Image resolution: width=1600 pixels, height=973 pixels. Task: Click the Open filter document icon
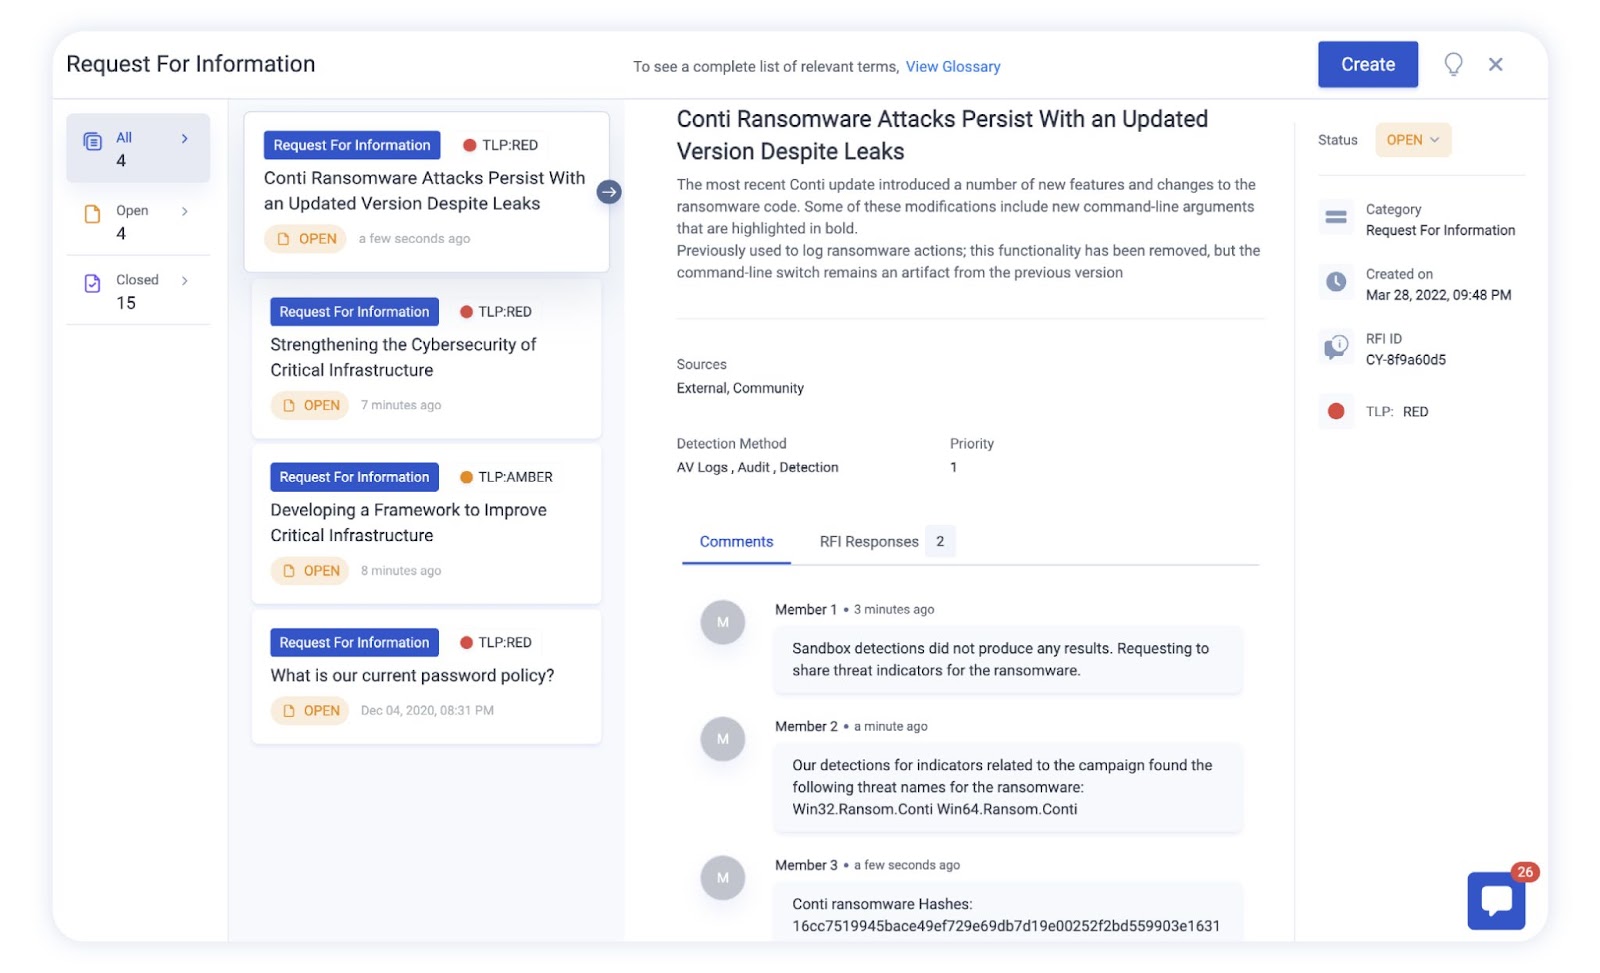coord(92,214)
